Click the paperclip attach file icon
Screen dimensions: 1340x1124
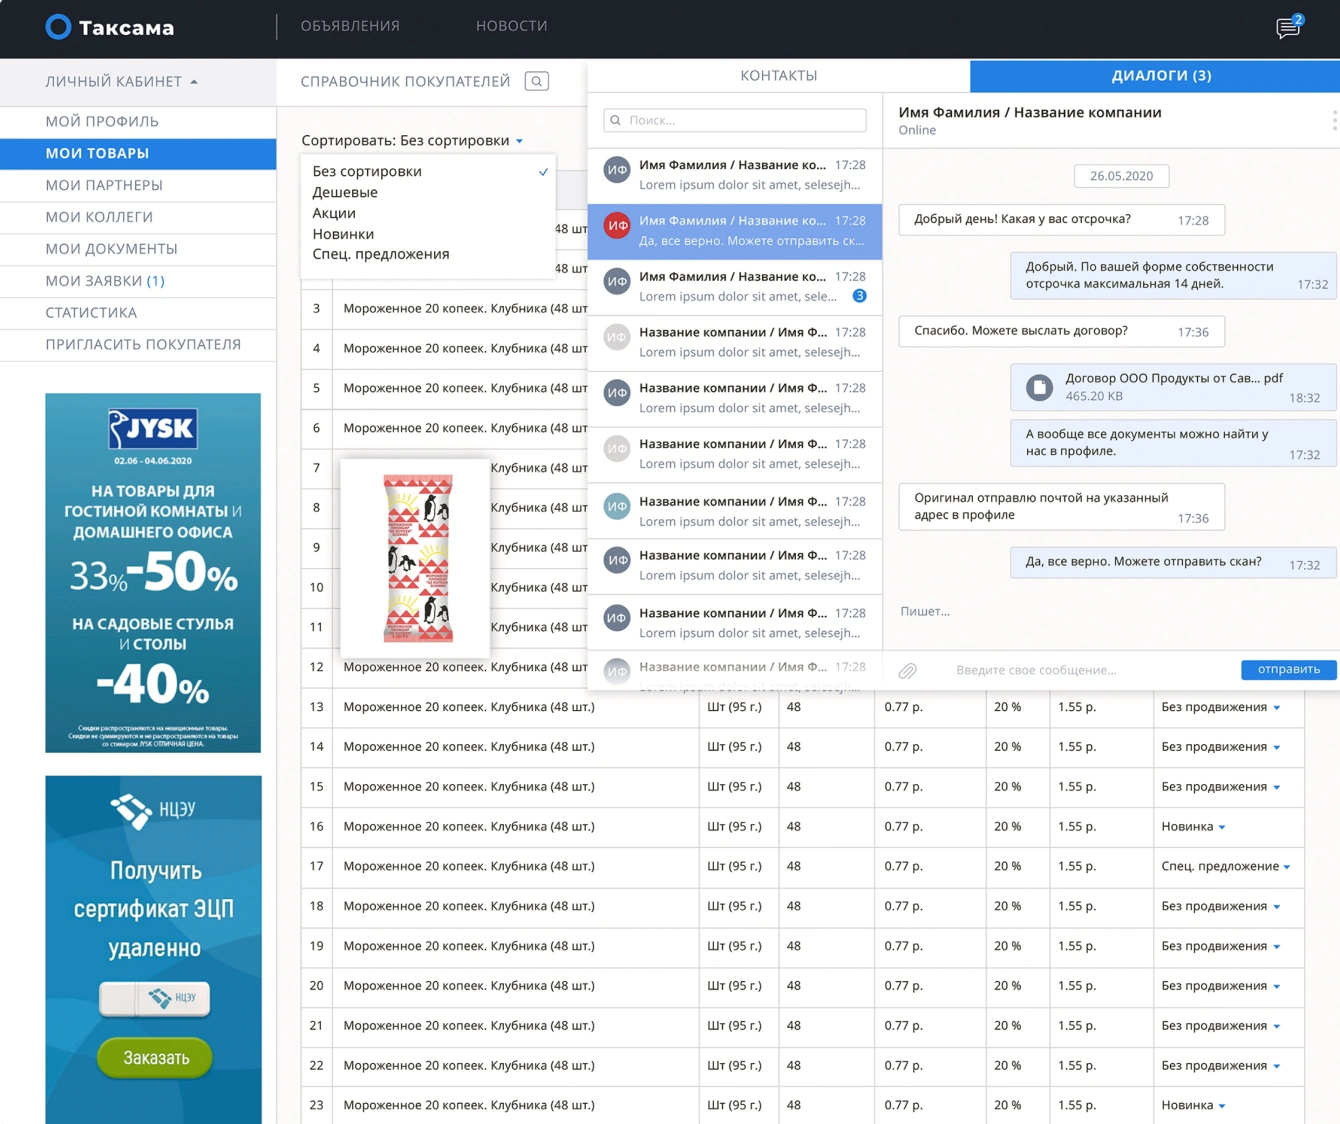(x=907, y=670)
